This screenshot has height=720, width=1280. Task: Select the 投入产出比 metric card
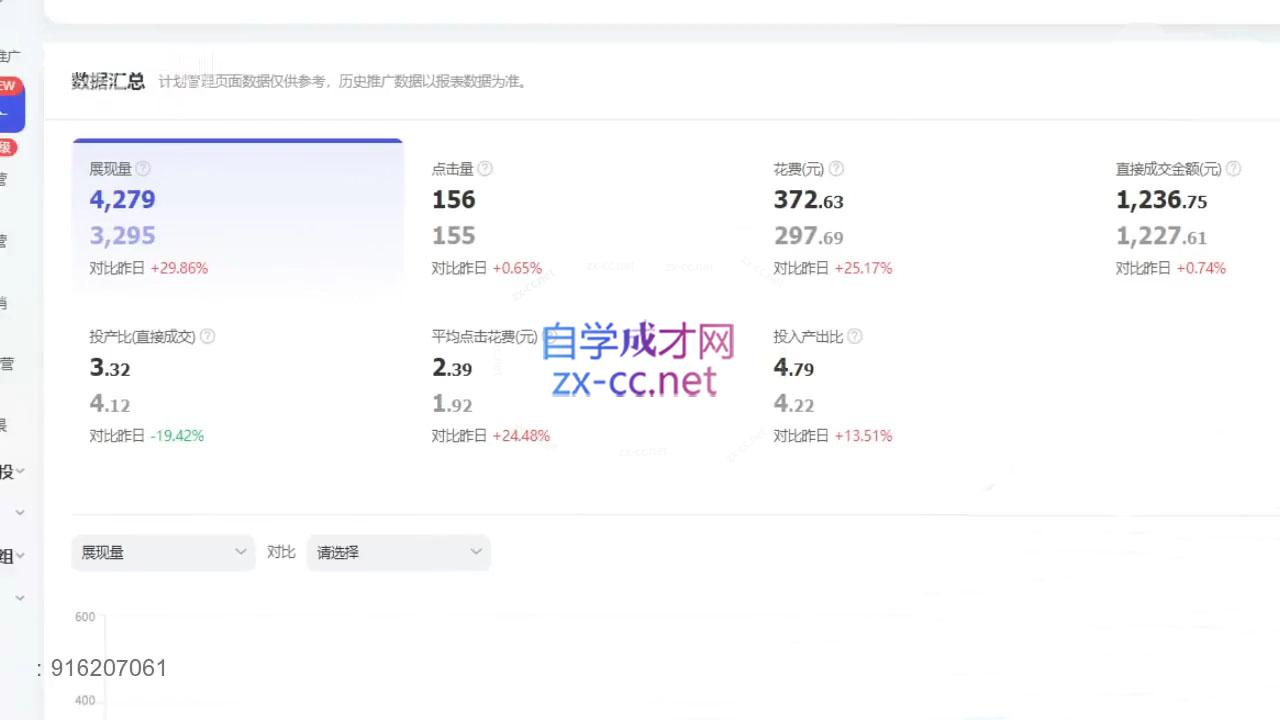(x=922, y=385)
